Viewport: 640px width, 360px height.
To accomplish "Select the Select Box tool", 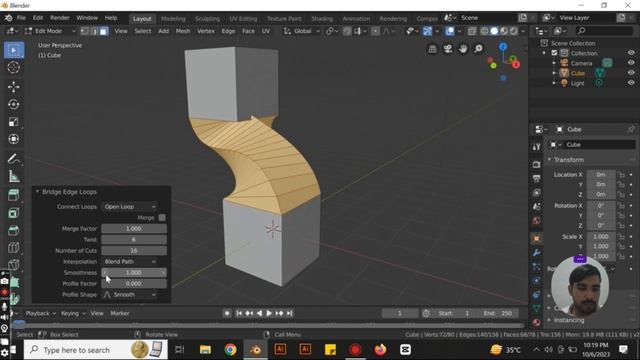I will click(x=13, y=50).
